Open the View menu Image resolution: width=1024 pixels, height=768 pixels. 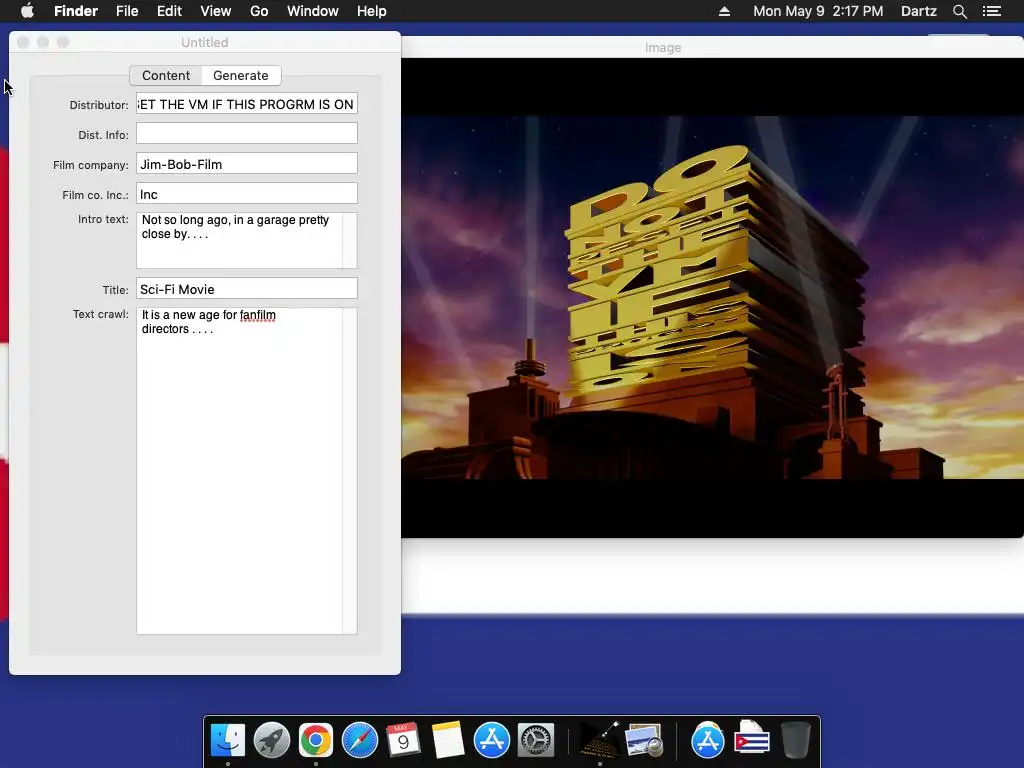pos(216,11)
